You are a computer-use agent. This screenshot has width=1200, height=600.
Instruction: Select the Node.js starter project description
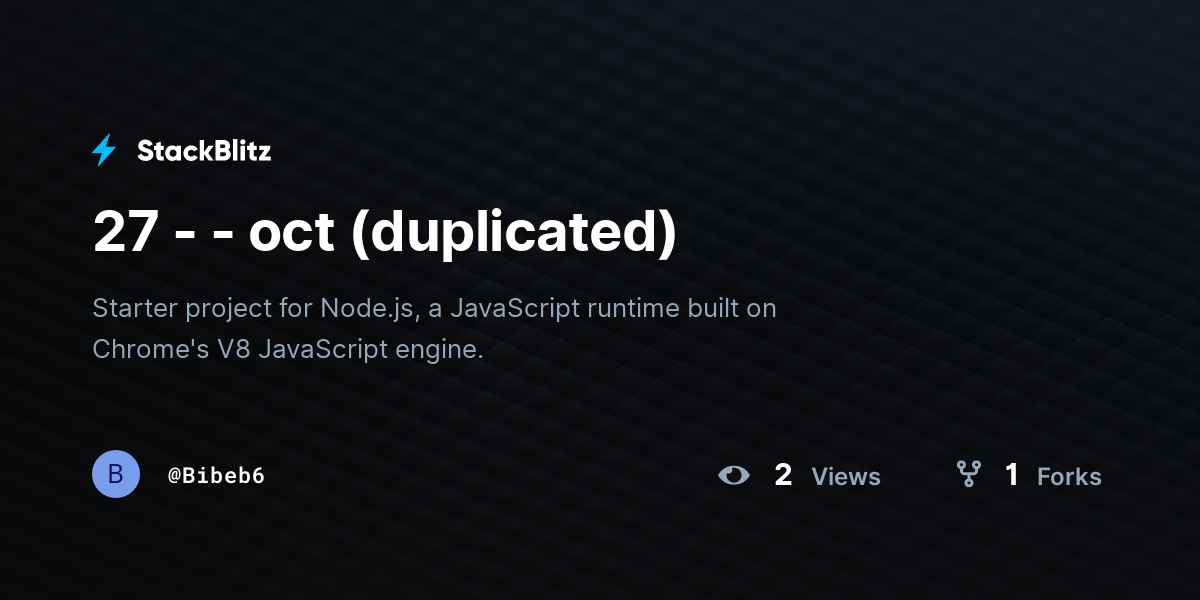click(434, 329)
